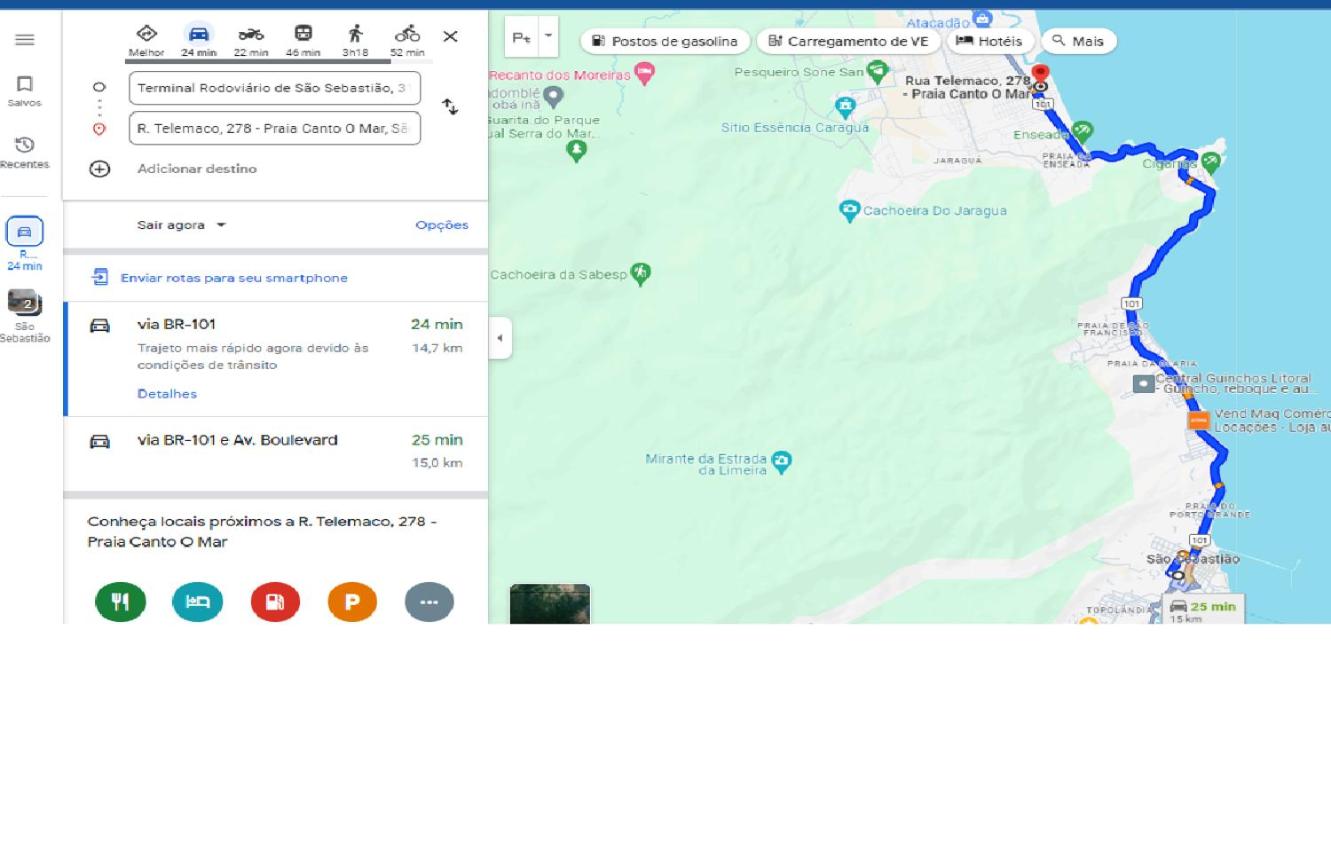Select the Melhor travel mode tab
The height and width of the screenshot is (850, 1331).
(x=146, y=41)
